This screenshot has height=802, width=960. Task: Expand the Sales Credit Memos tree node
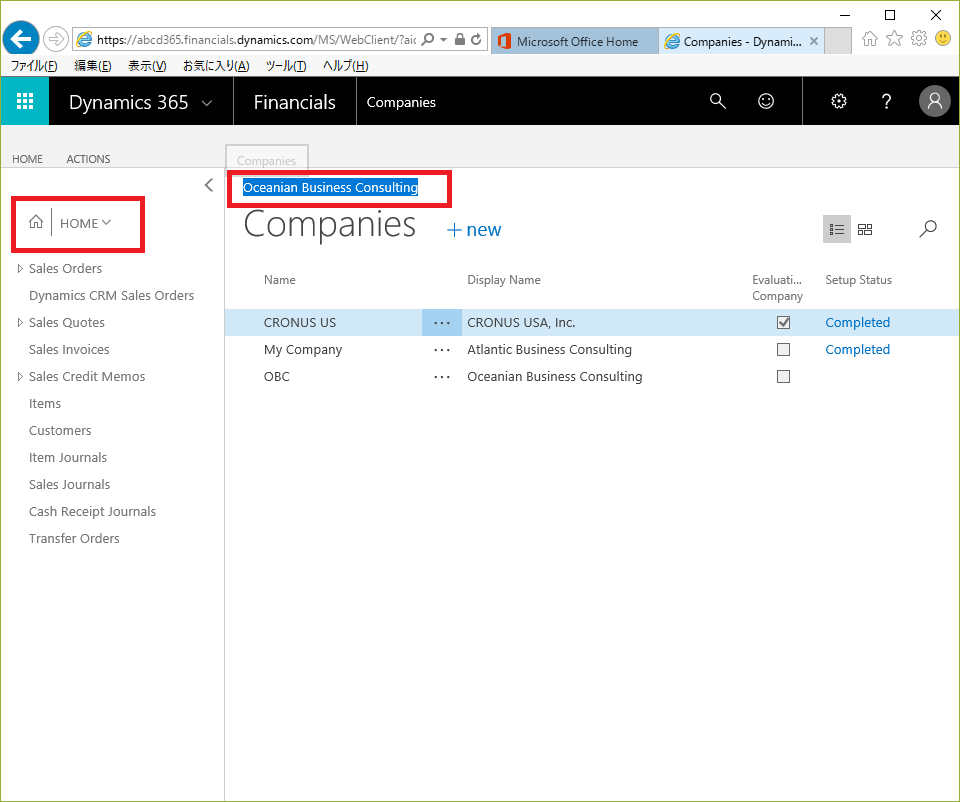(x=20, y=376)
